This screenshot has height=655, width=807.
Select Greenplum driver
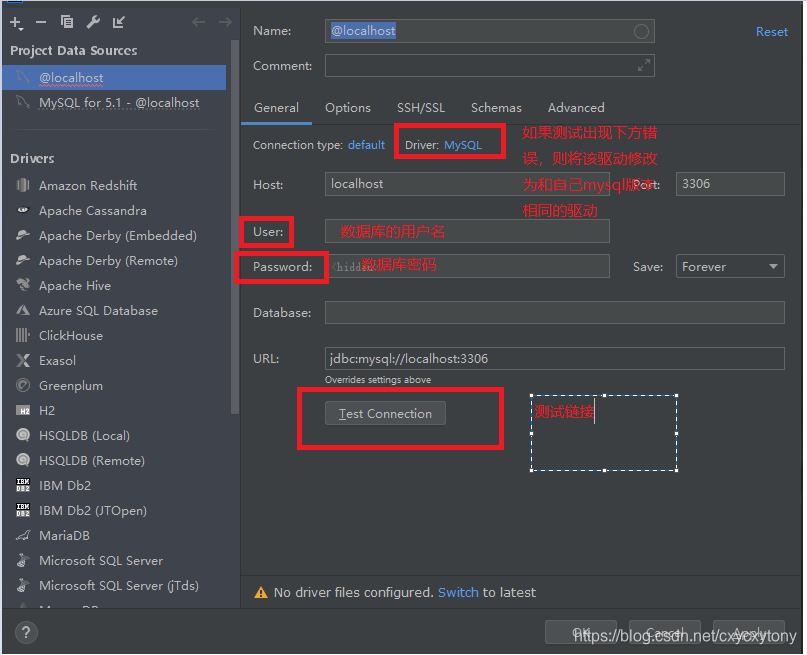point(71,385)
